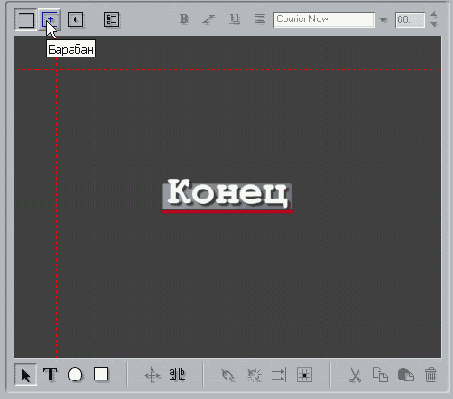Click the trash can delete icon
453x399 pixels.
(431, 375)
